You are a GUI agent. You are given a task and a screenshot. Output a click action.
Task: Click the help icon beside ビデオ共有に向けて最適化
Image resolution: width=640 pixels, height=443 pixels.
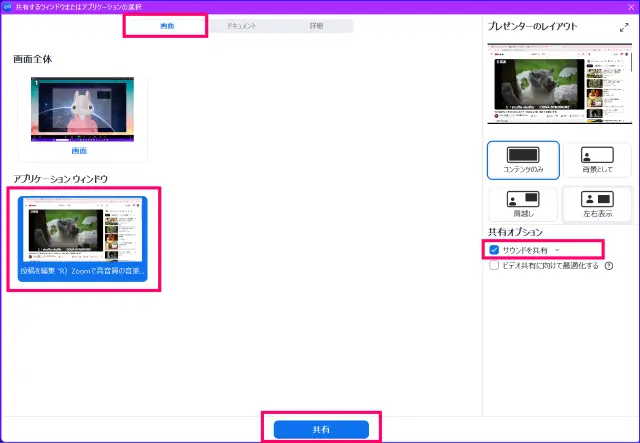click(609, 266)
